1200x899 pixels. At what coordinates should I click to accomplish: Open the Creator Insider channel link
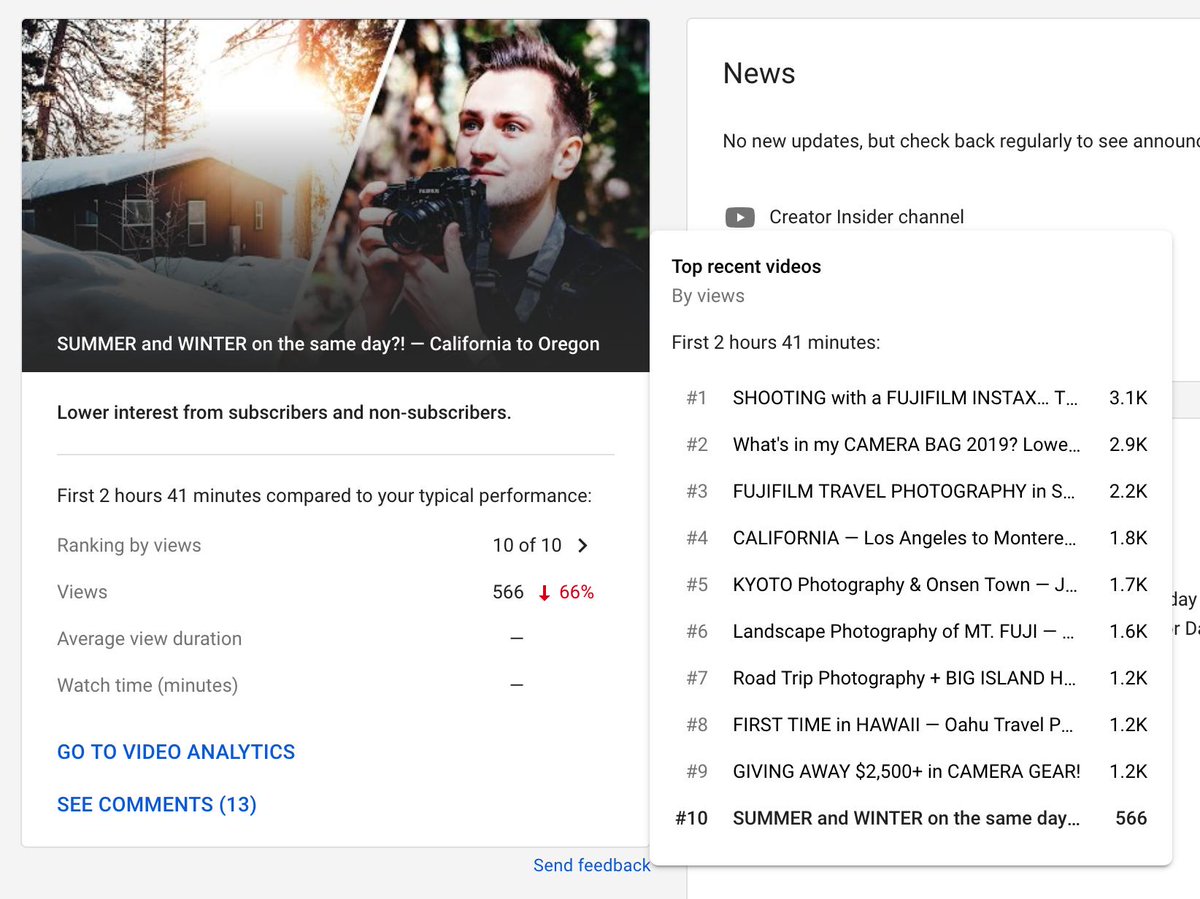pyautogui.click(x=866, y=217)
